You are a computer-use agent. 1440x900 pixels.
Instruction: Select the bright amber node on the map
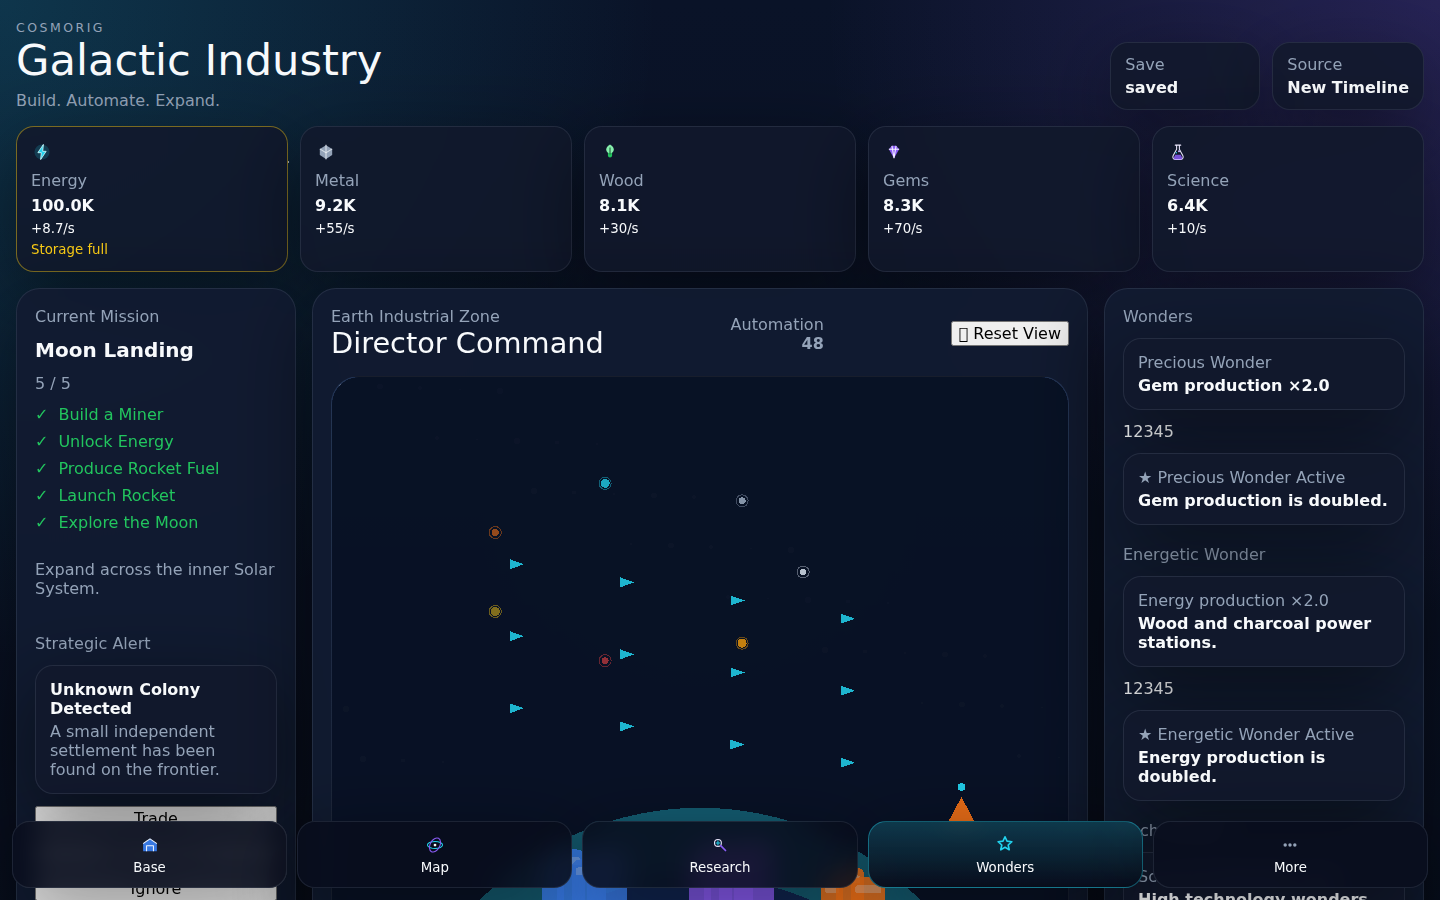[742, 644]
